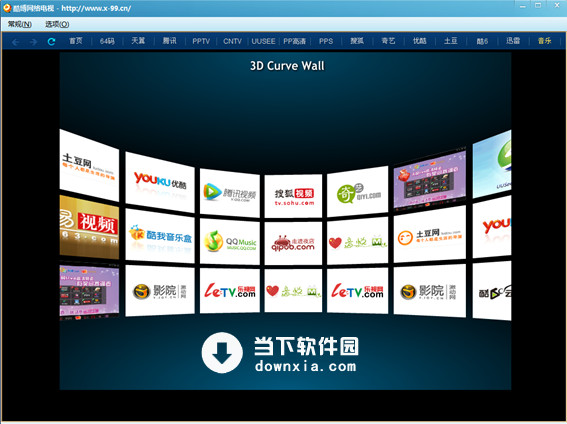Open the YOUKU优酷 tile next to 腾讯视频
The width and height of the screenshot is (567, 424).
tap(160, 182)
